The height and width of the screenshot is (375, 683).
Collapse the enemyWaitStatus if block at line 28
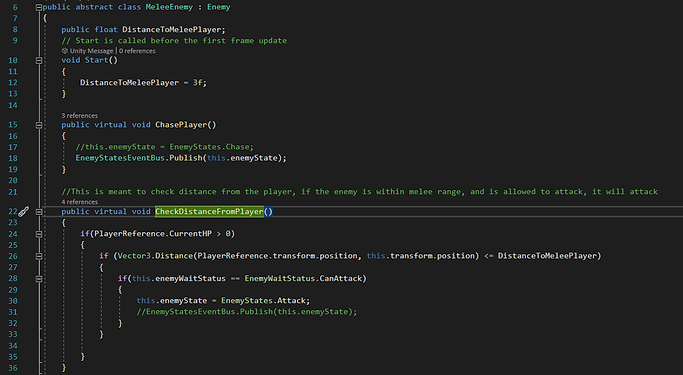(39, 278)
